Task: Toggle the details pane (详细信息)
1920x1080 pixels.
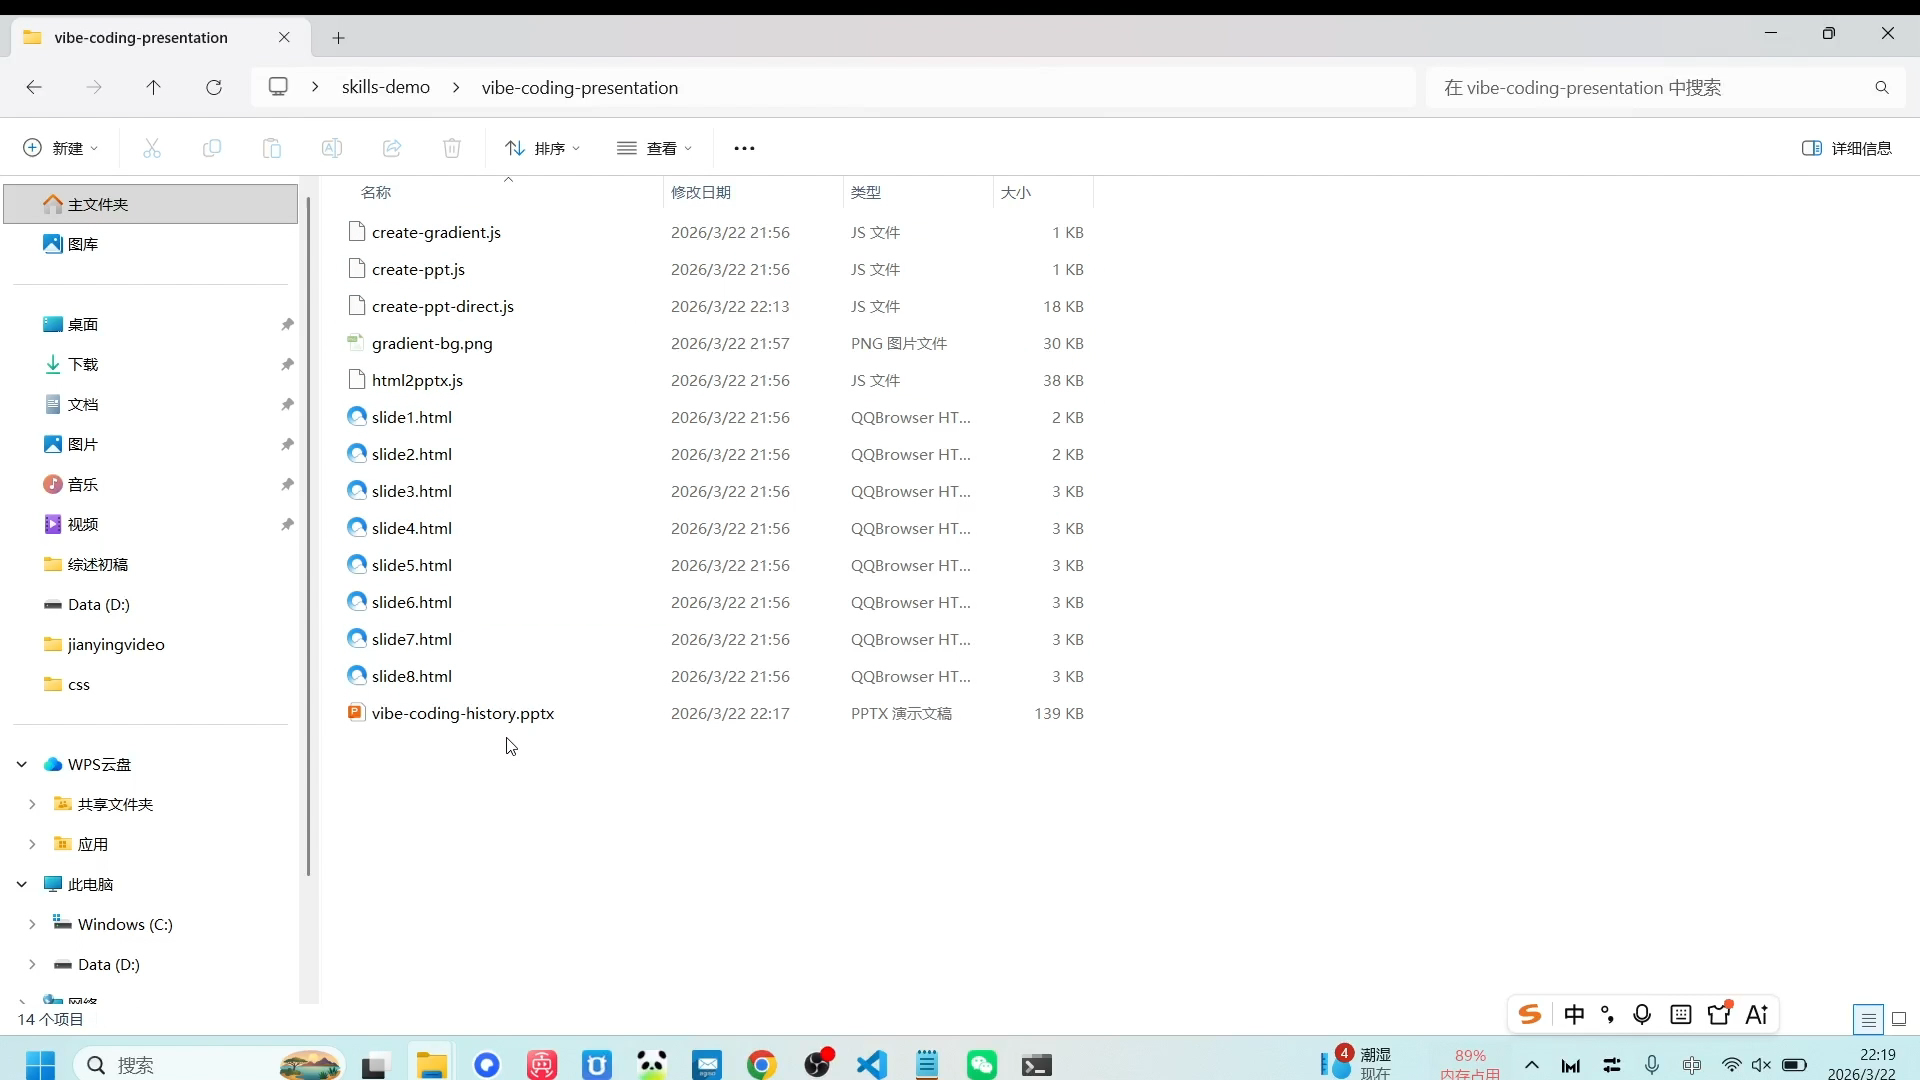Action: pos(1846,148)
